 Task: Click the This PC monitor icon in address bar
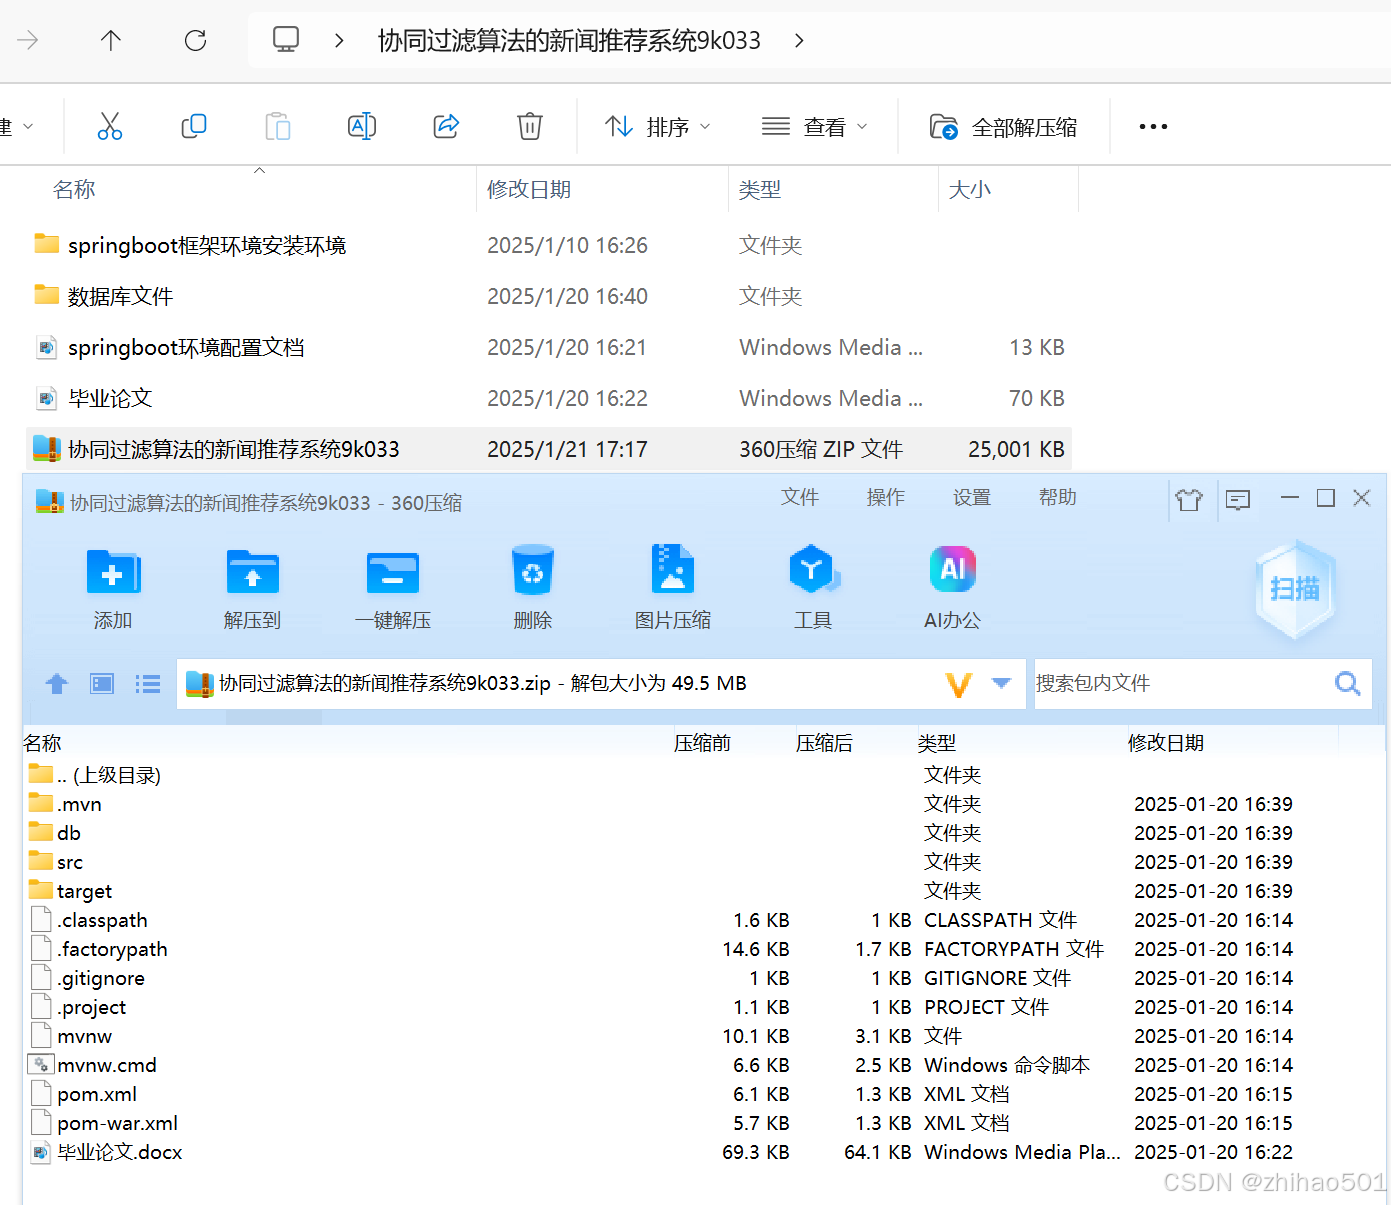[286, 39]
